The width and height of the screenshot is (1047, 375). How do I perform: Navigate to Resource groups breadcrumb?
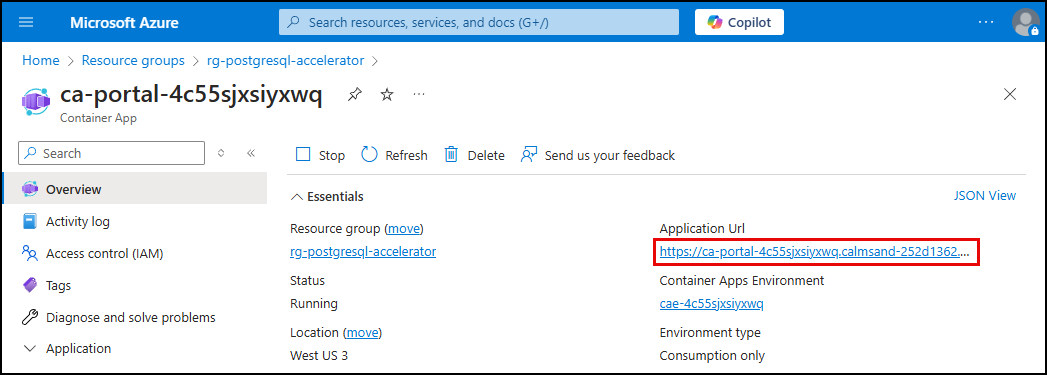tap(133, 60)
